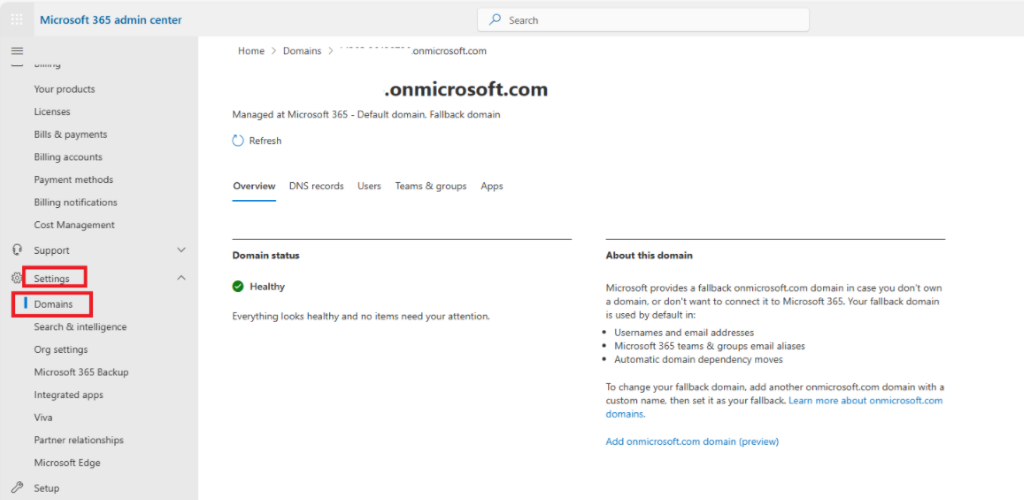1024x500 pixels.
Task: Expand the Support section chevron
Action: (182, 250)
